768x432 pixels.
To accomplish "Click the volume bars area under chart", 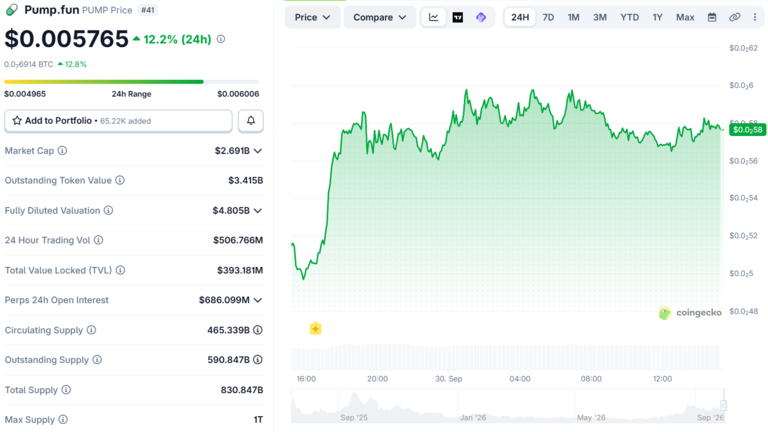I will tap(505, 358).
